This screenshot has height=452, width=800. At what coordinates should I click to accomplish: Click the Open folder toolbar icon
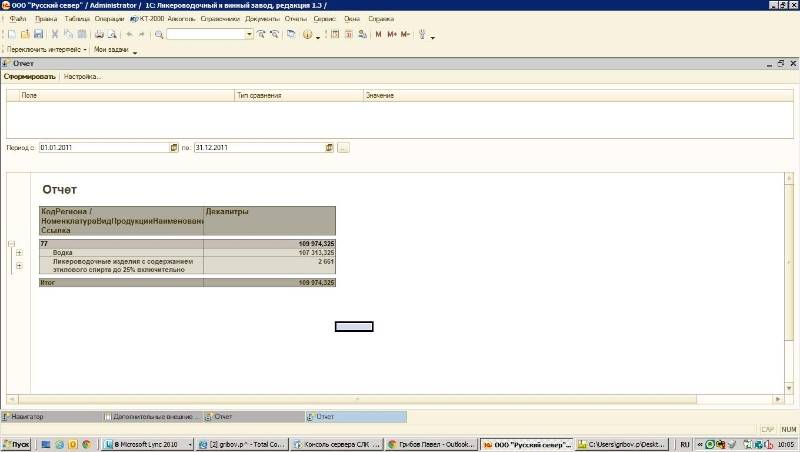tap(25, 34)
